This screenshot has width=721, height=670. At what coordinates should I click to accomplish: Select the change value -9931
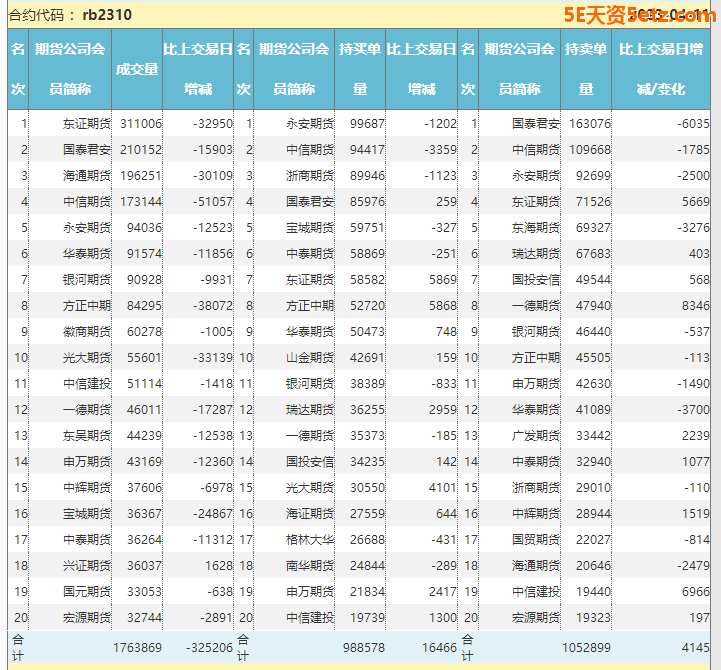(x=217, y=280)
